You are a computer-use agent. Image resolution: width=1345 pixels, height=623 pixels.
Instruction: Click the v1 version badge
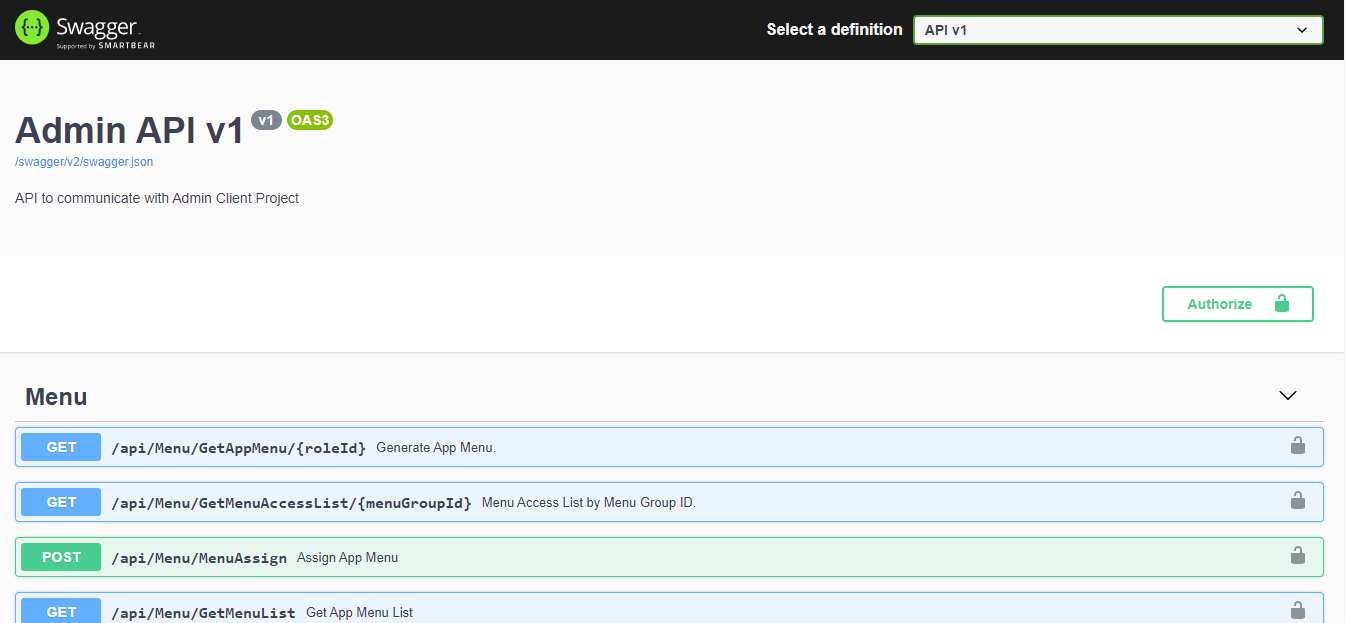click(x=266, y=120)
